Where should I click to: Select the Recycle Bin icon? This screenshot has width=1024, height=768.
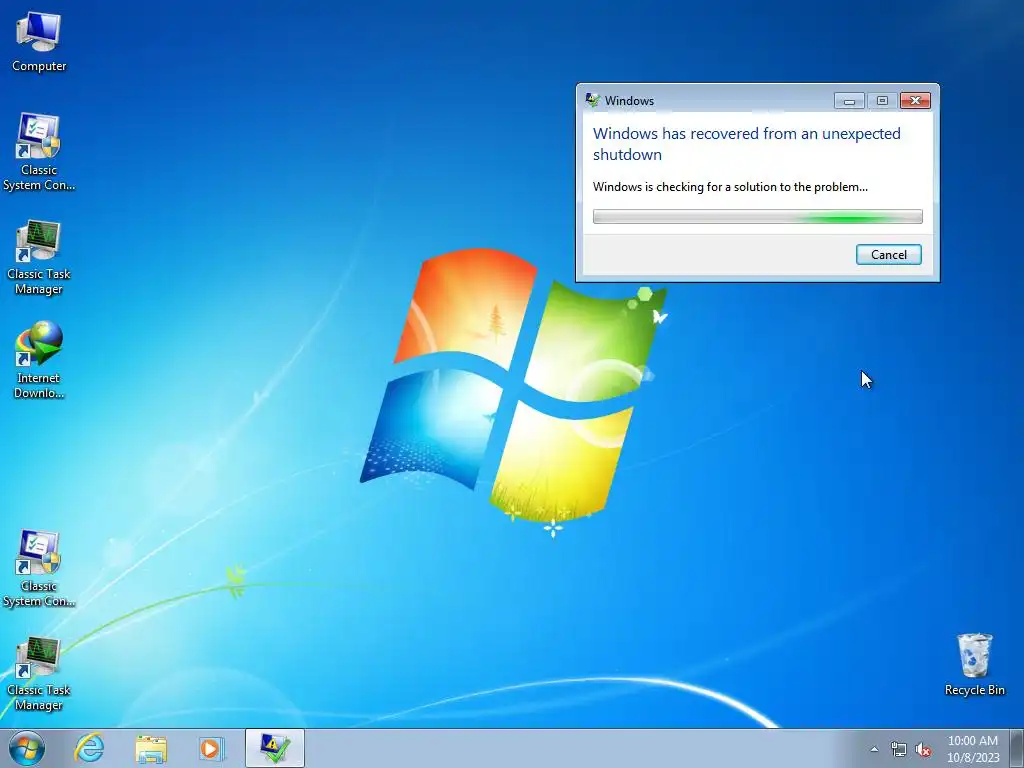tap(974, 664)
